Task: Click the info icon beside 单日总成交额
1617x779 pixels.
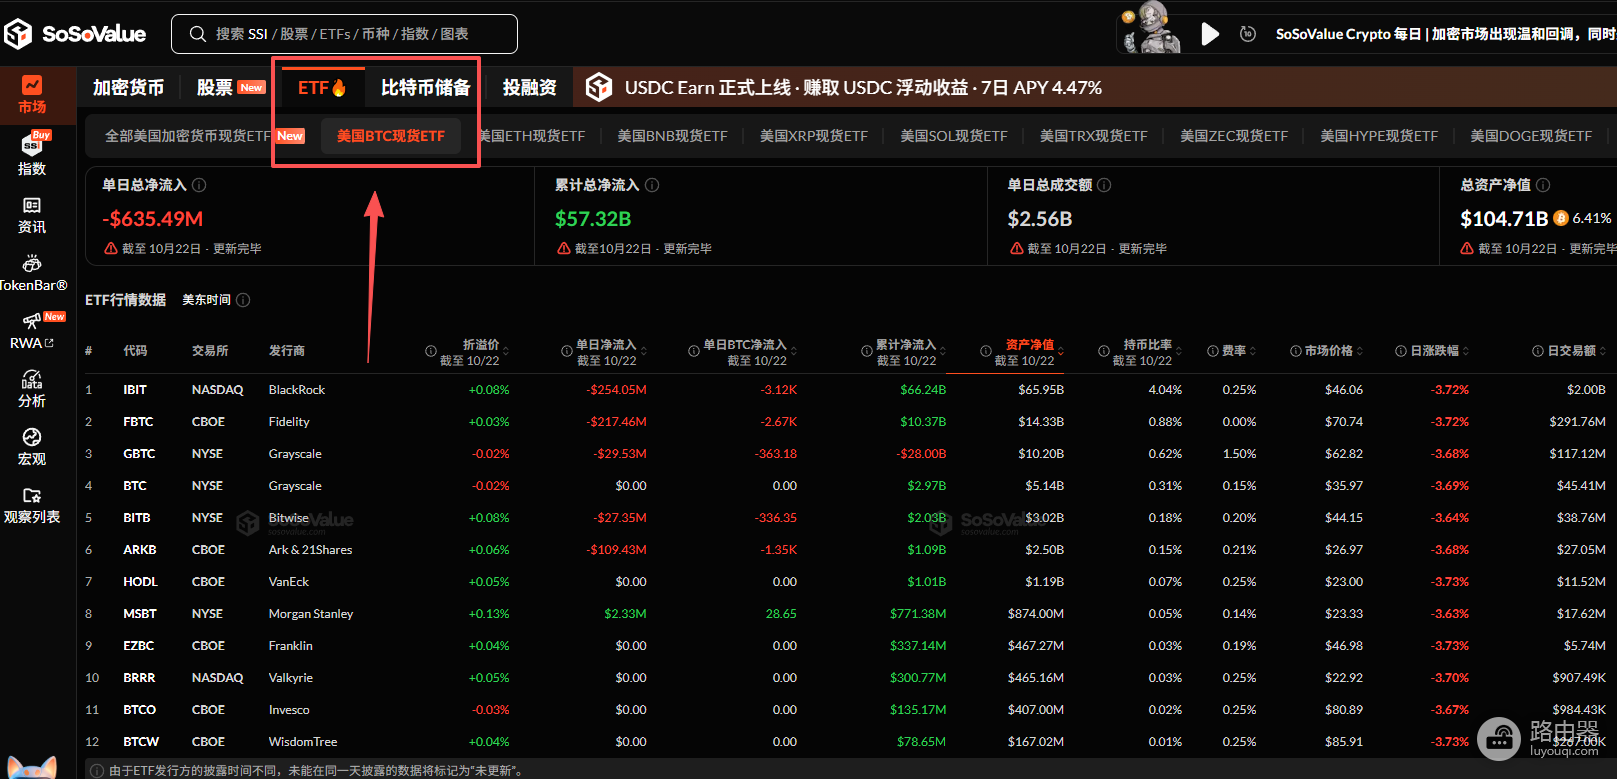Action: click(1104, 185)
